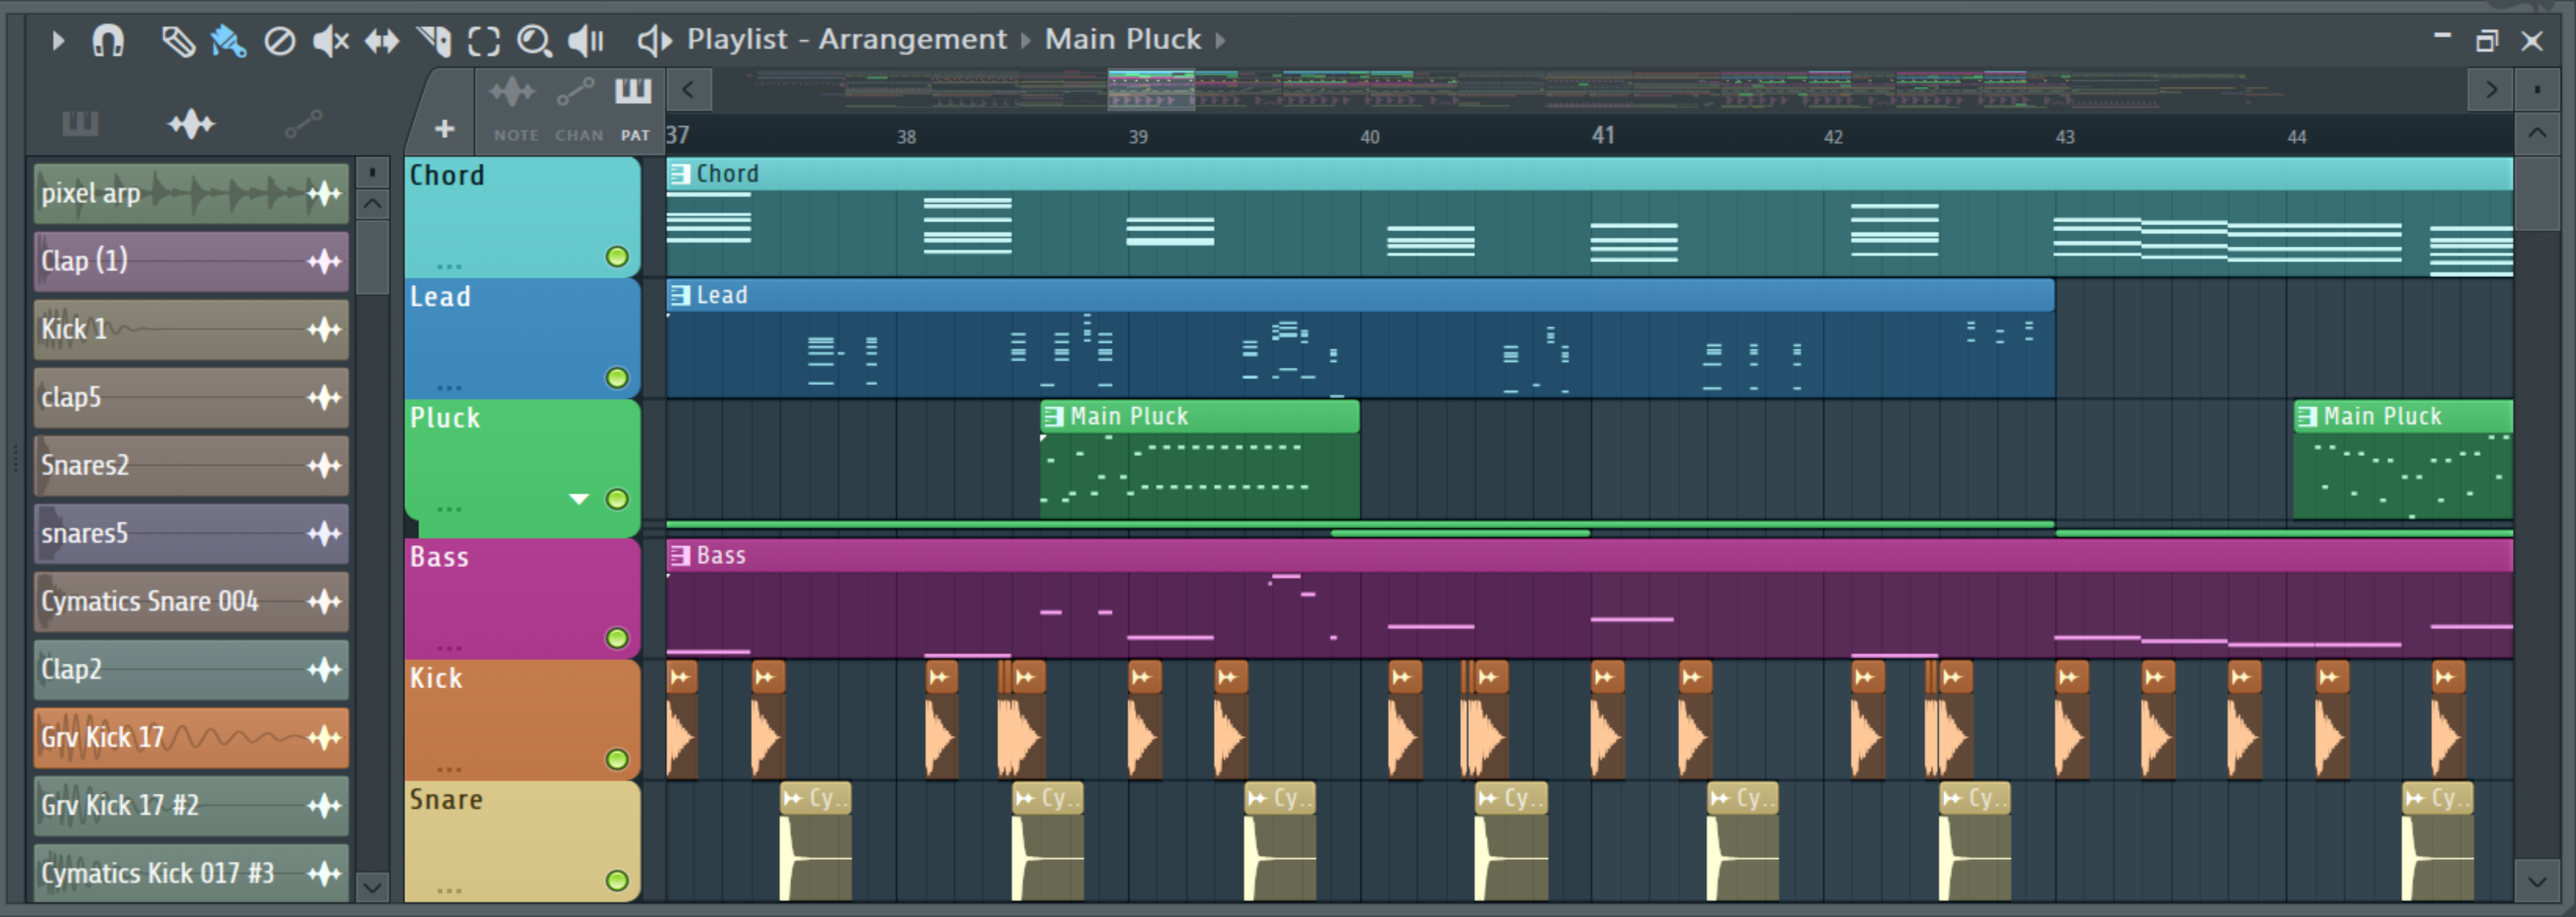2576x917 pixels.
Task: Mute the Chord track green light
Action: tap(617, 257)
